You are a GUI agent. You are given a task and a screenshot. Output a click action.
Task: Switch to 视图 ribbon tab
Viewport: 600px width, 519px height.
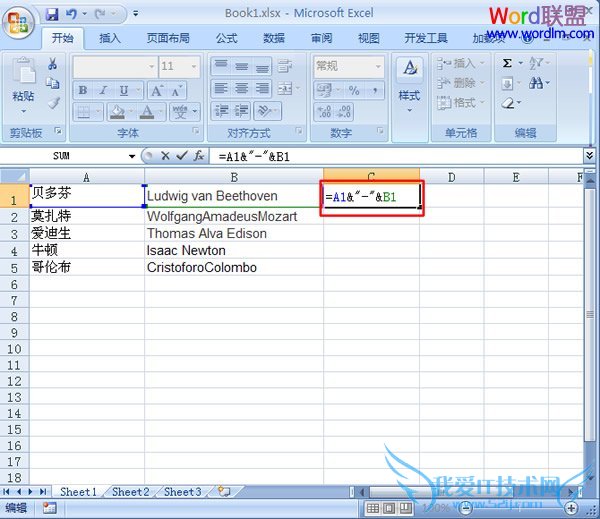pos(368,38)
